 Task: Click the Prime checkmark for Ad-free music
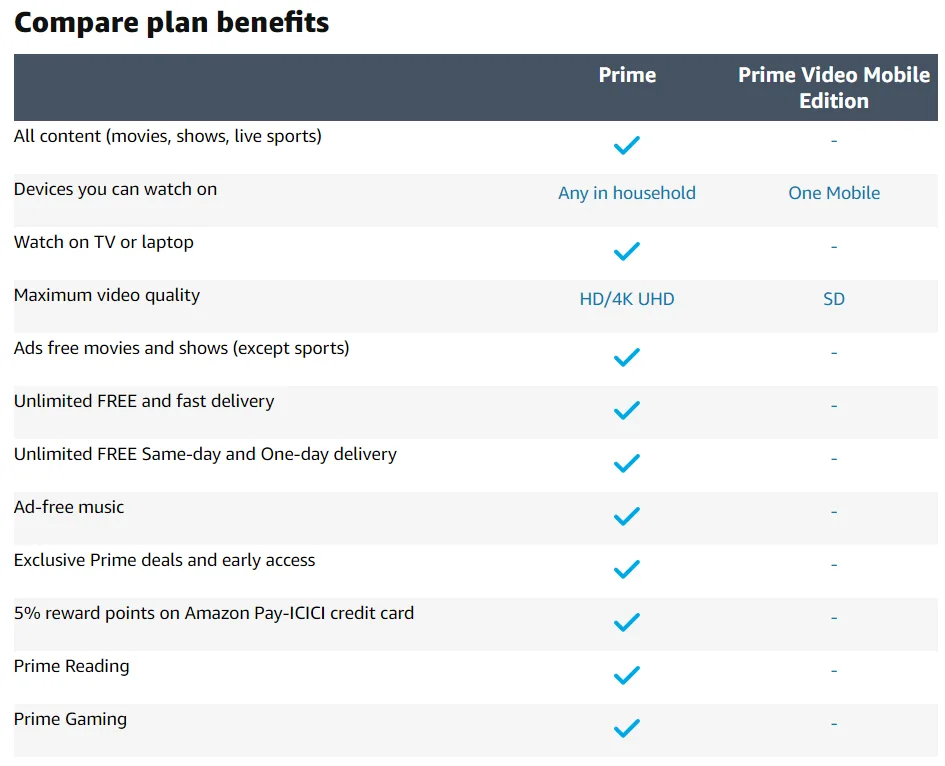626,517
